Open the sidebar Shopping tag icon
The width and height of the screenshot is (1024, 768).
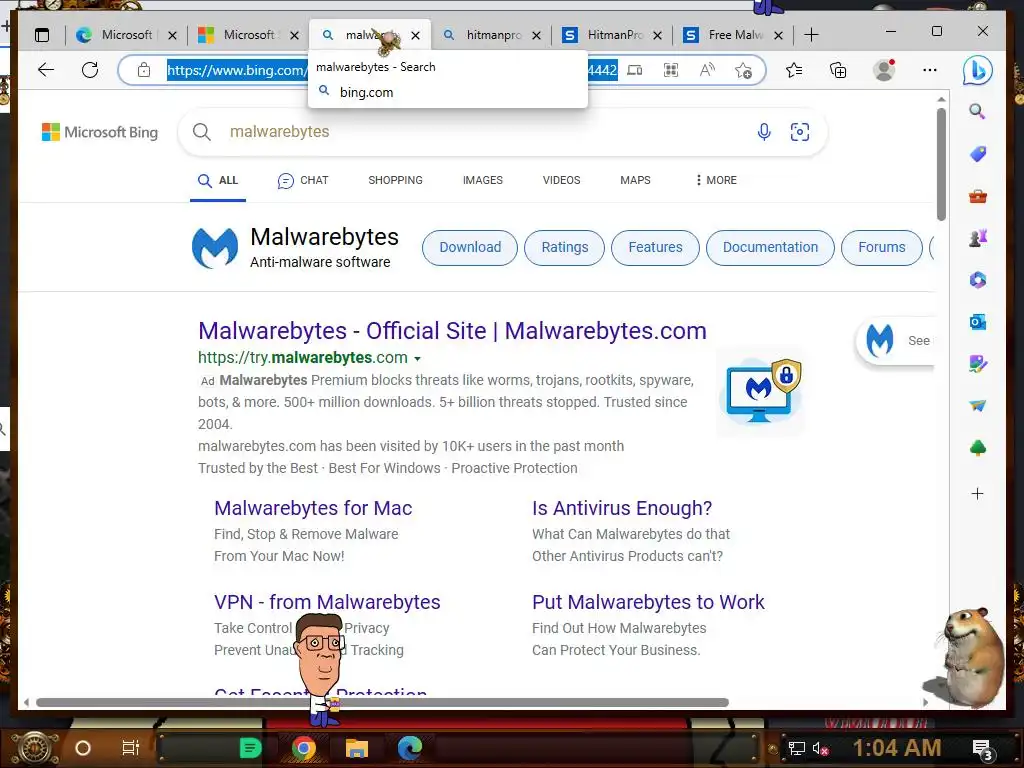click(978, 154)
